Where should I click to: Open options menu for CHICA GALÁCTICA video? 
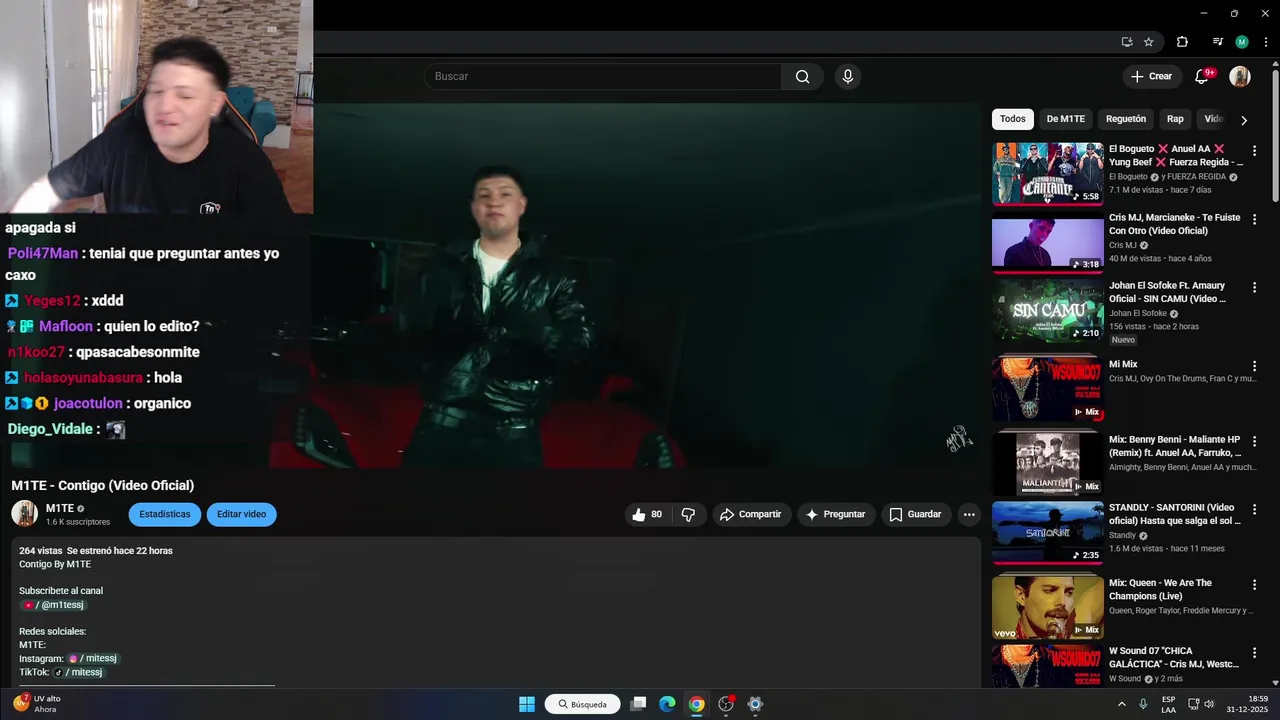coord(1254,653)
